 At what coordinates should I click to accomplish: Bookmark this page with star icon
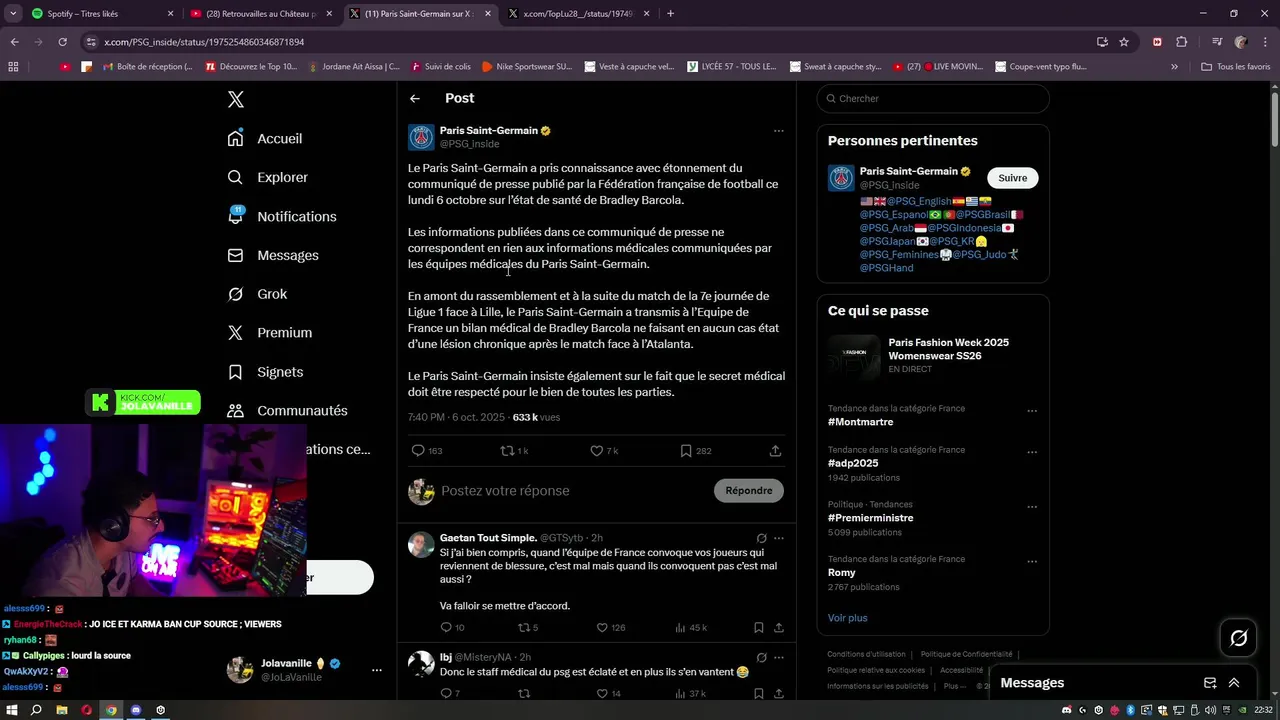coord(1124,42)
